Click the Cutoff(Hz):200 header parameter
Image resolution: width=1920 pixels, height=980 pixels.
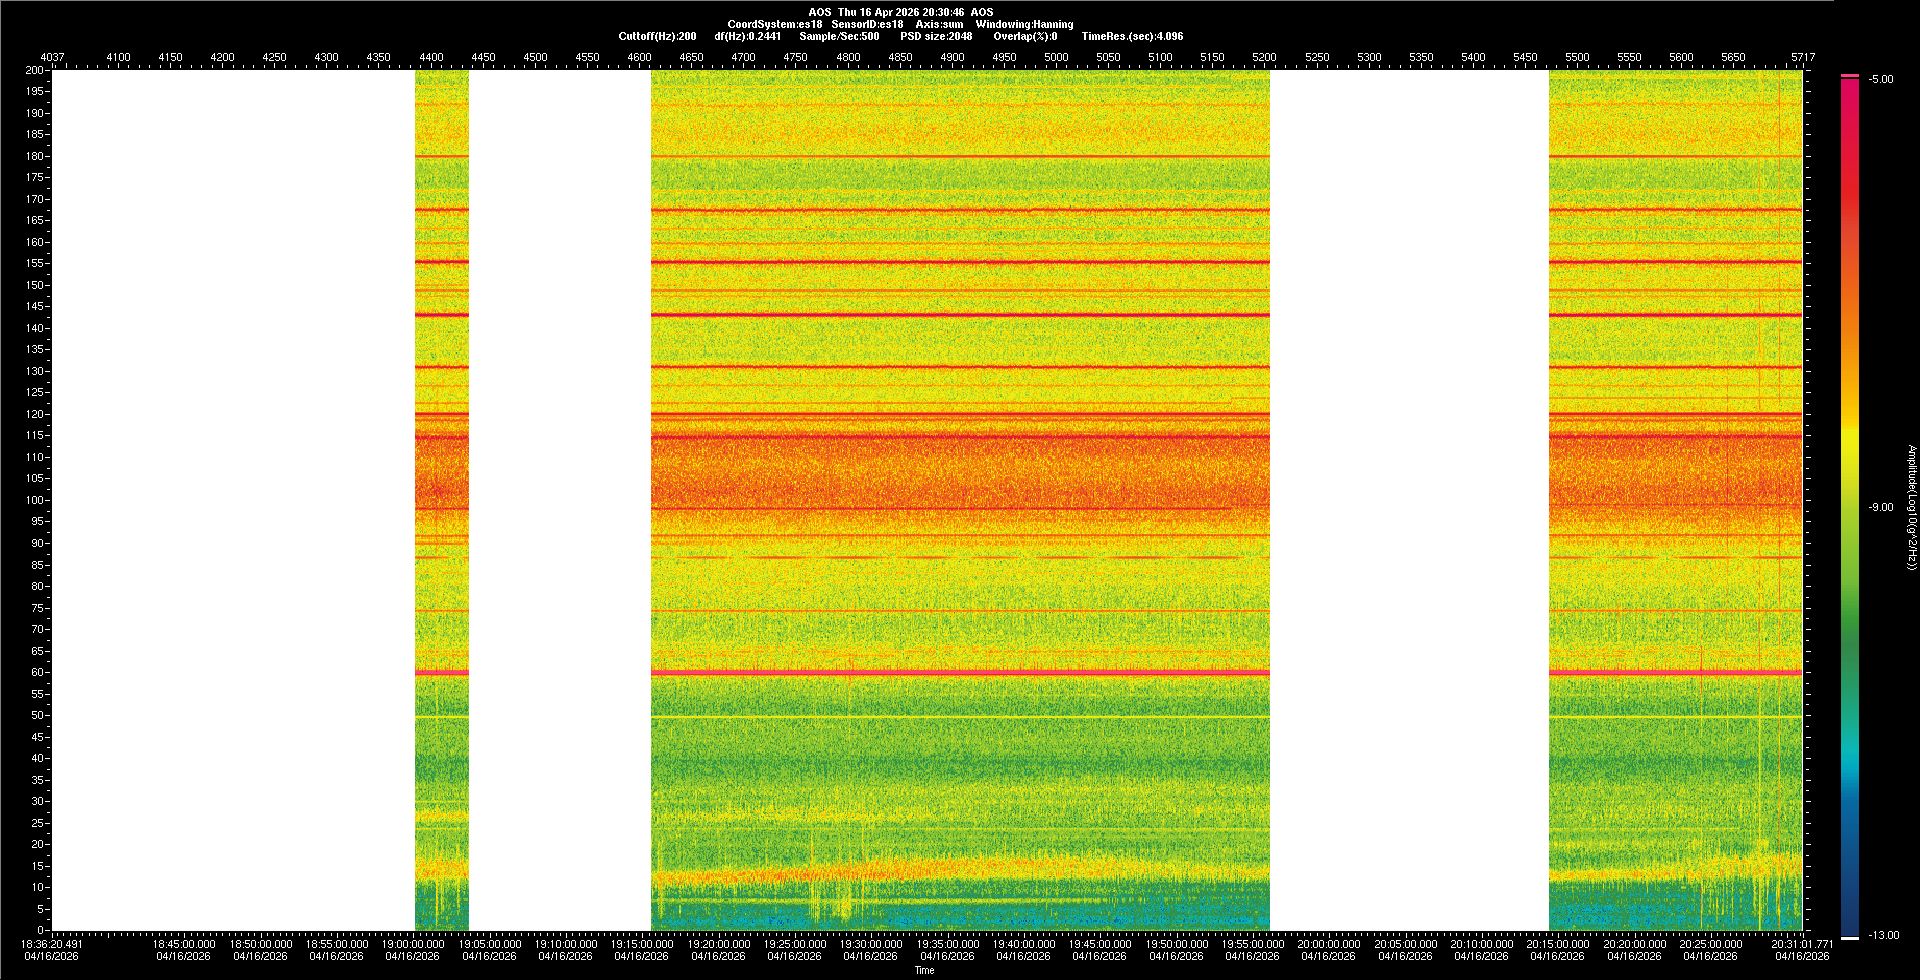[x=657, y=36]
